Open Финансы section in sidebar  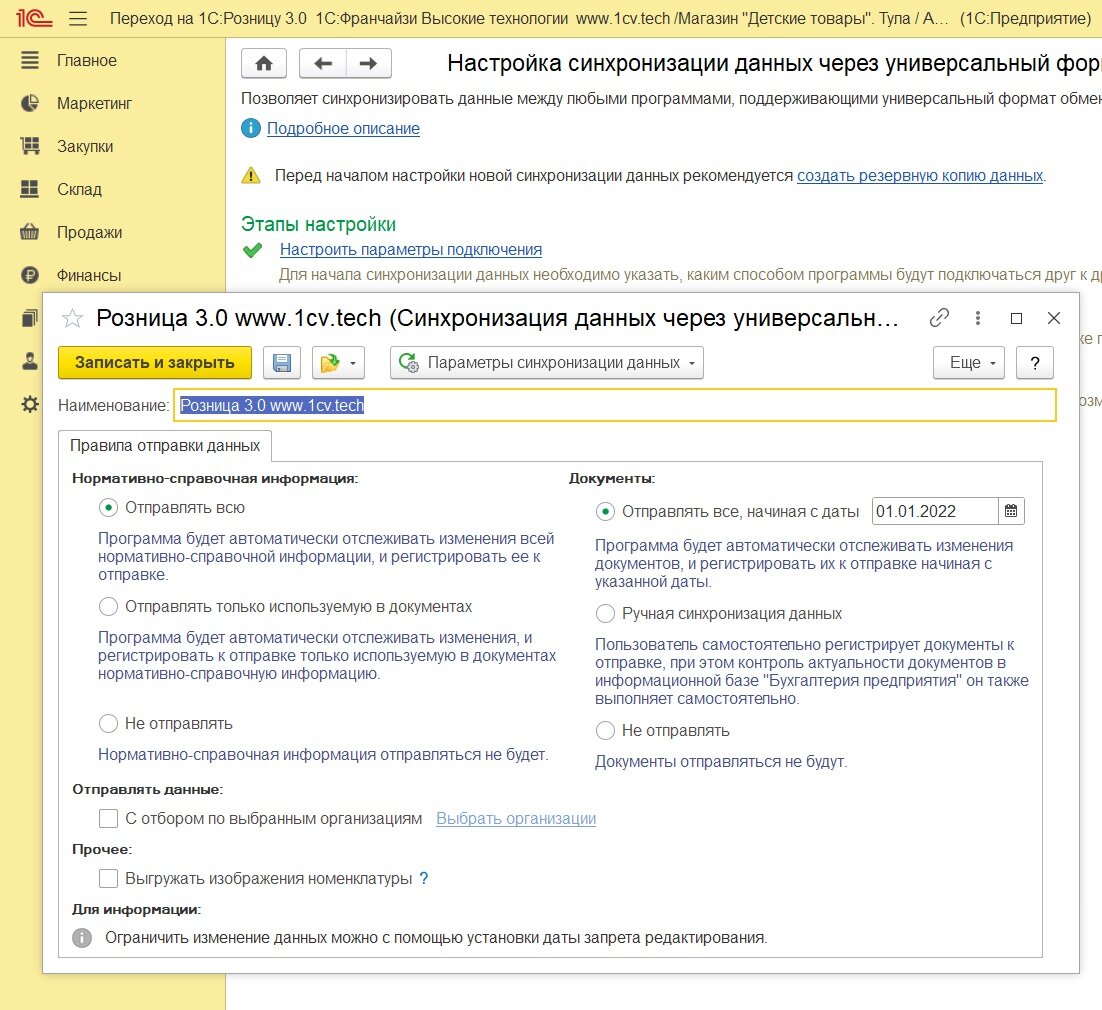pos(89,275)
